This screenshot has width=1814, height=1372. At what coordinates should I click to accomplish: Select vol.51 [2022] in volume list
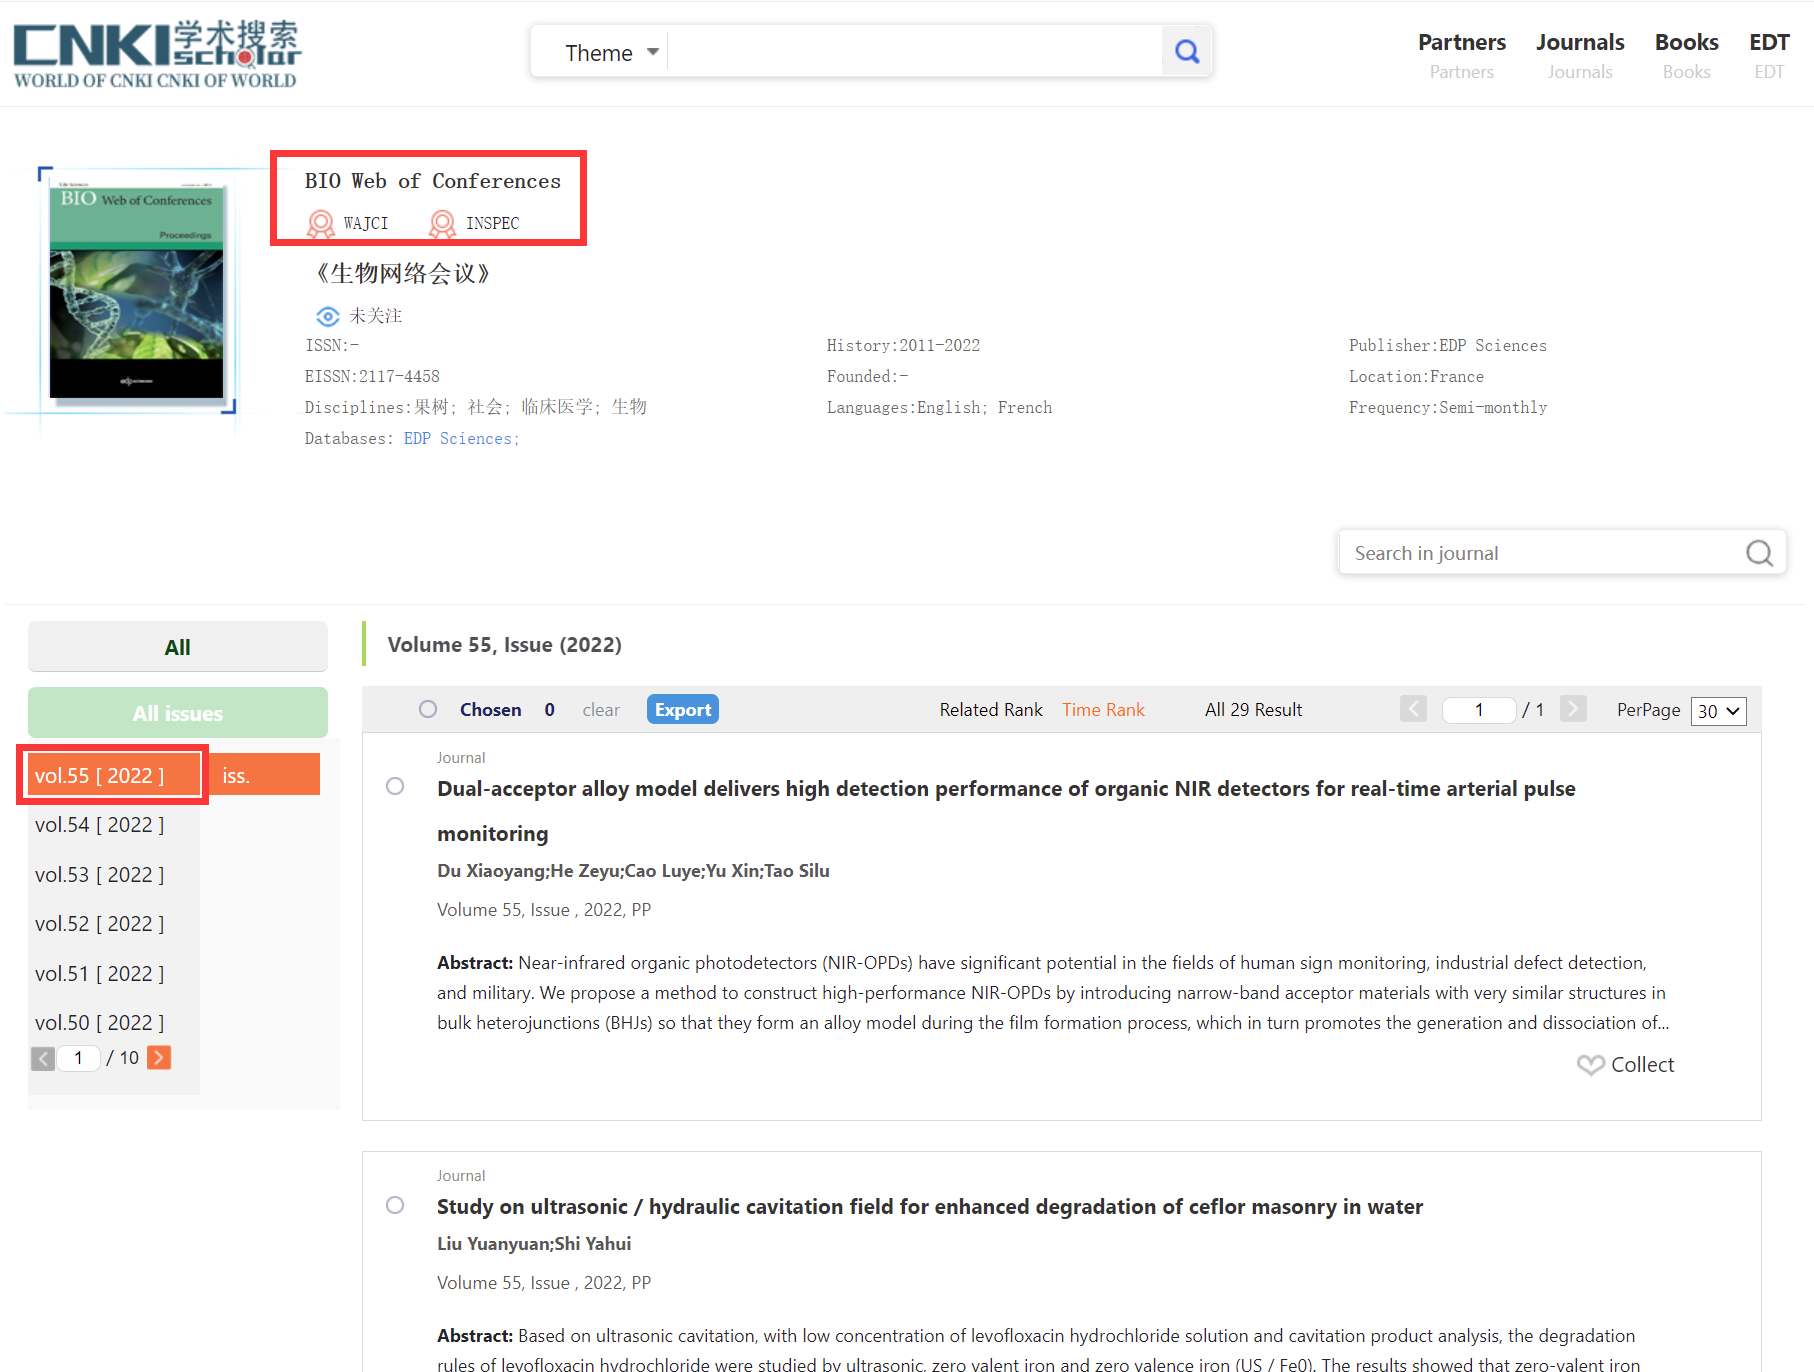pos(100,974)
